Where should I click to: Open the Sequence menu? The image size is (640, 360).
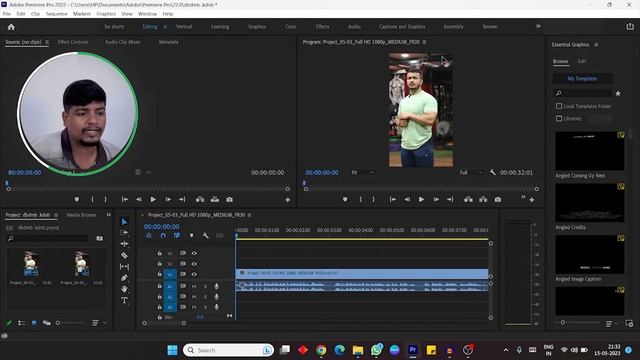pyautogui.click(x=56, y=14)
